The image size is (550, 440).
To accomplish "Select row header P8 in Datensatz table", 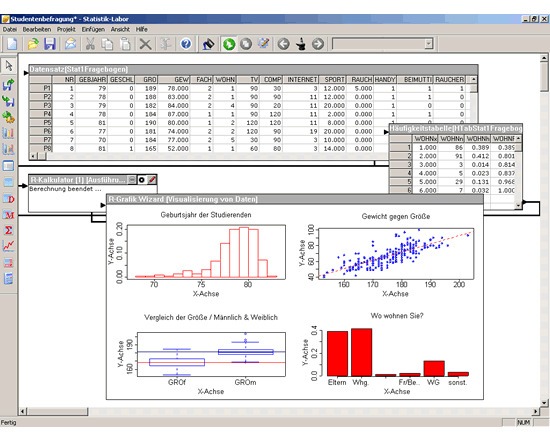I will pos(41,148).
